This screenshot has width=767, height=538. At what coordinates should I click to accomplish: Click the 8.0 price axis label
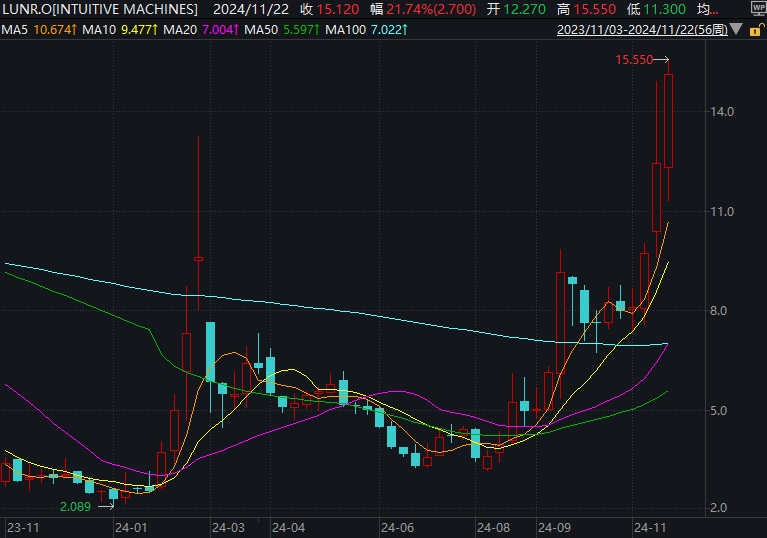719,311
